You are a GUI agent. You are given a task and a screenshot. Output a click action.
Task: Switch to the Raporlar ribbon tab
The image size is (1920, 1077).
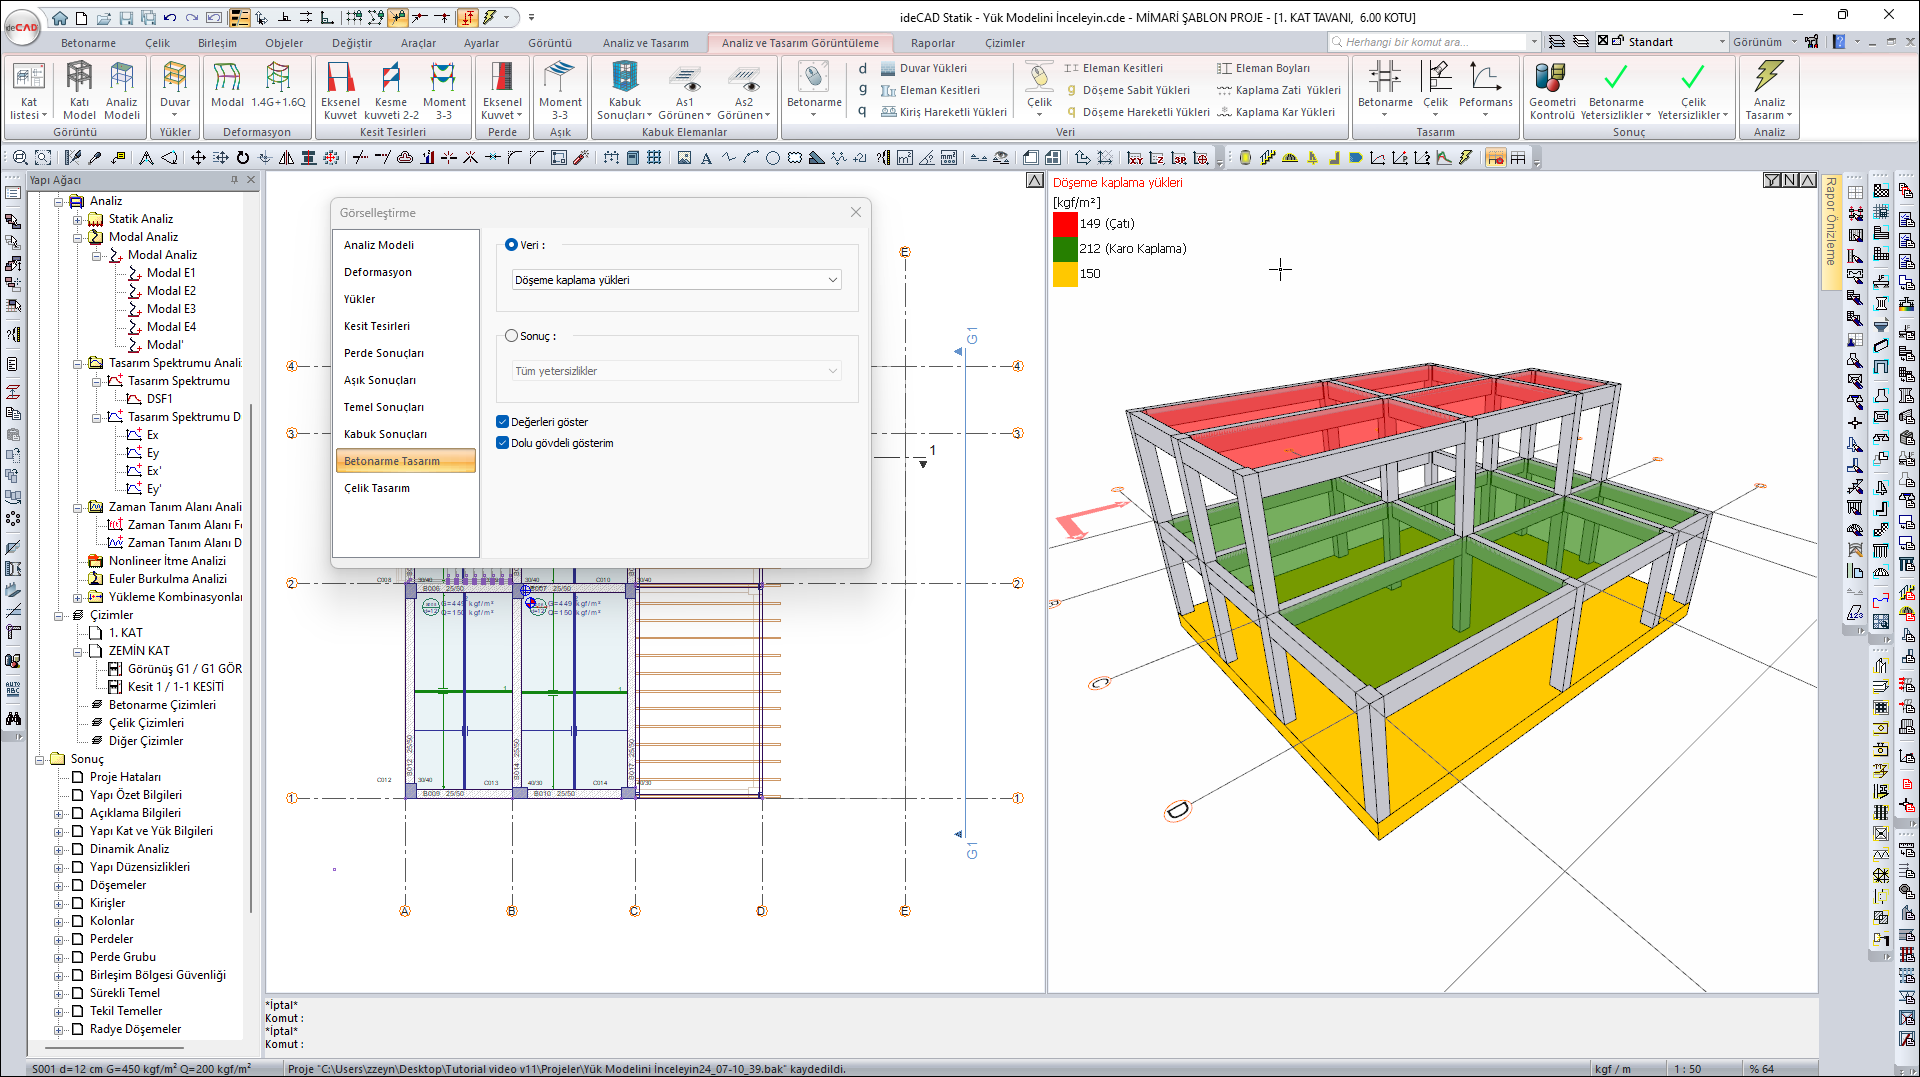pos(932,43)
